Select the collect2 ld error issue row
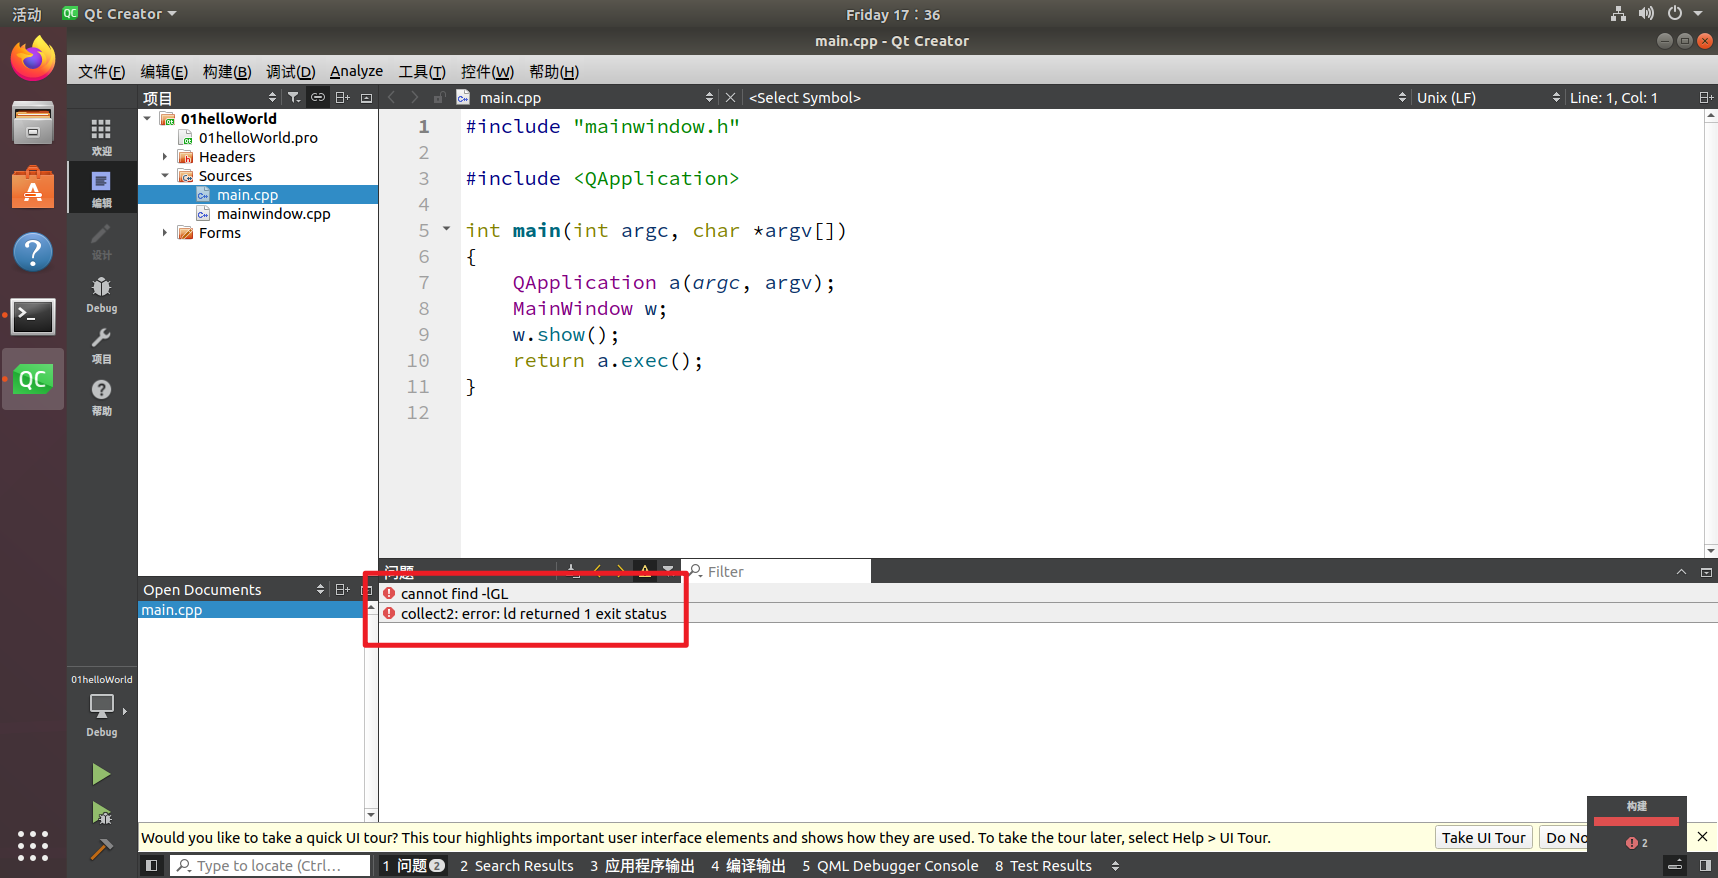Viewport: 1718px width, 878px height. pos(1048,613)
